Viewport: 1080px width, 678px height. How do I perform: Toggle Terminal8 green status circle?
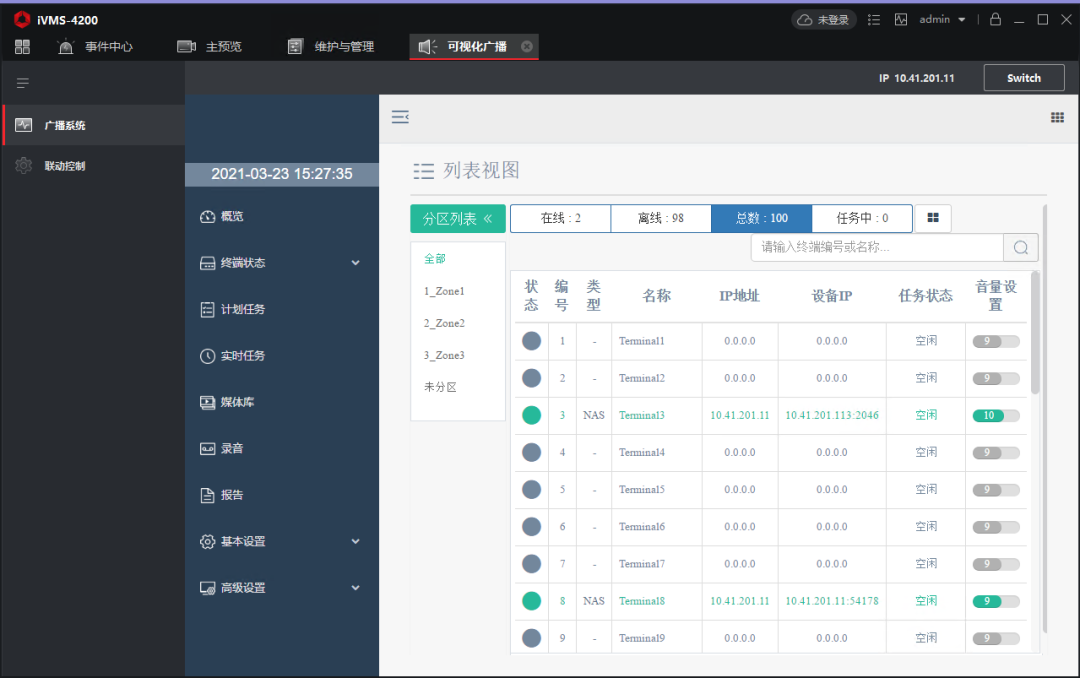click(531, 601)
